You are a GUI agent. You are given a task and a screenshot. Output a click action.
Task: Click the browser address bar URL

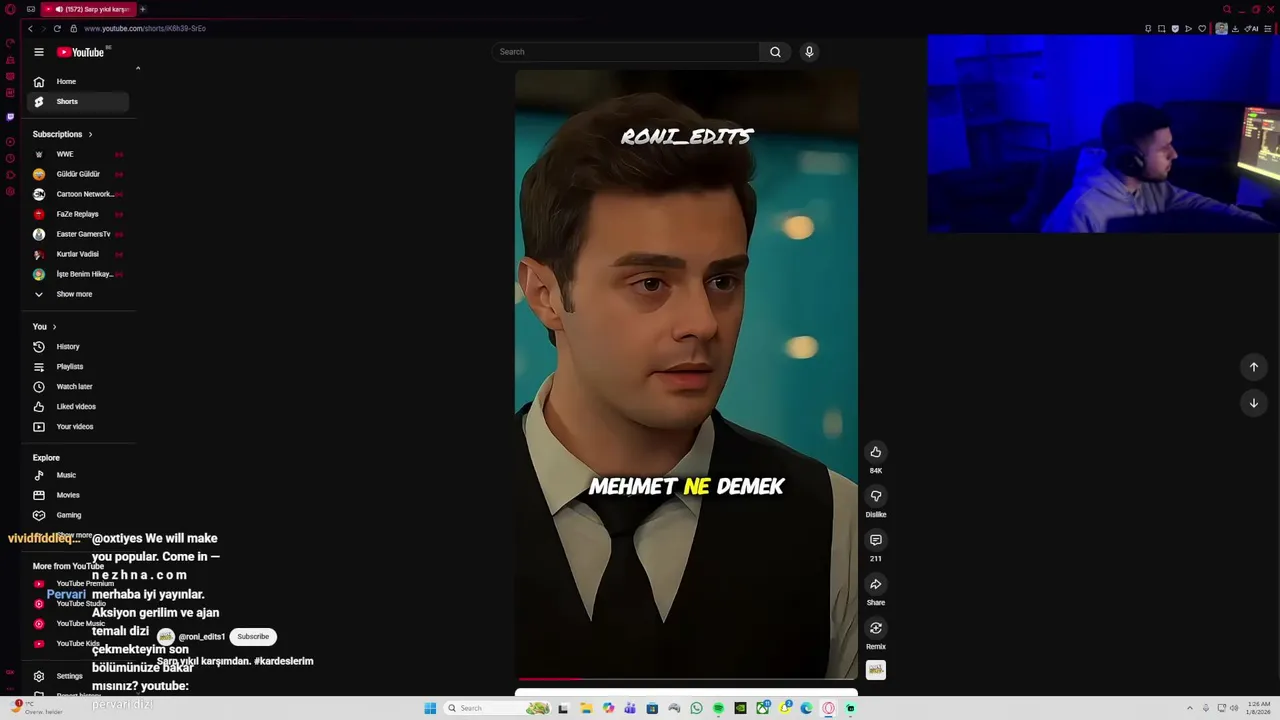145,28
